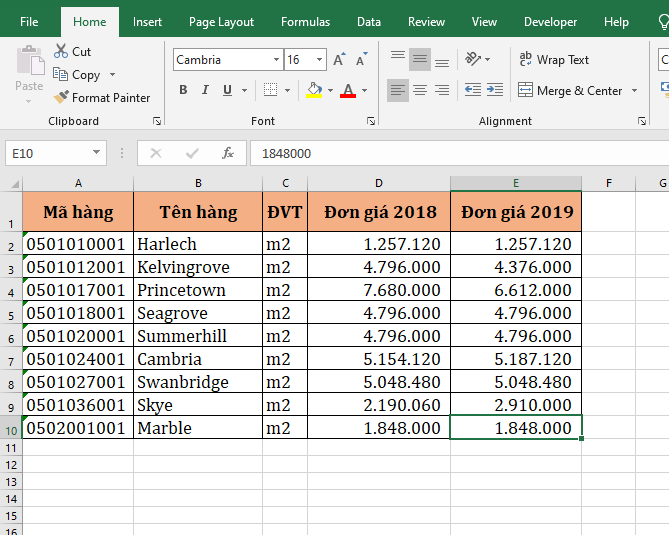Viewport: 669px width, 535px height.
Task: Click the Orientation text angle icon
Action: (473, 60)
